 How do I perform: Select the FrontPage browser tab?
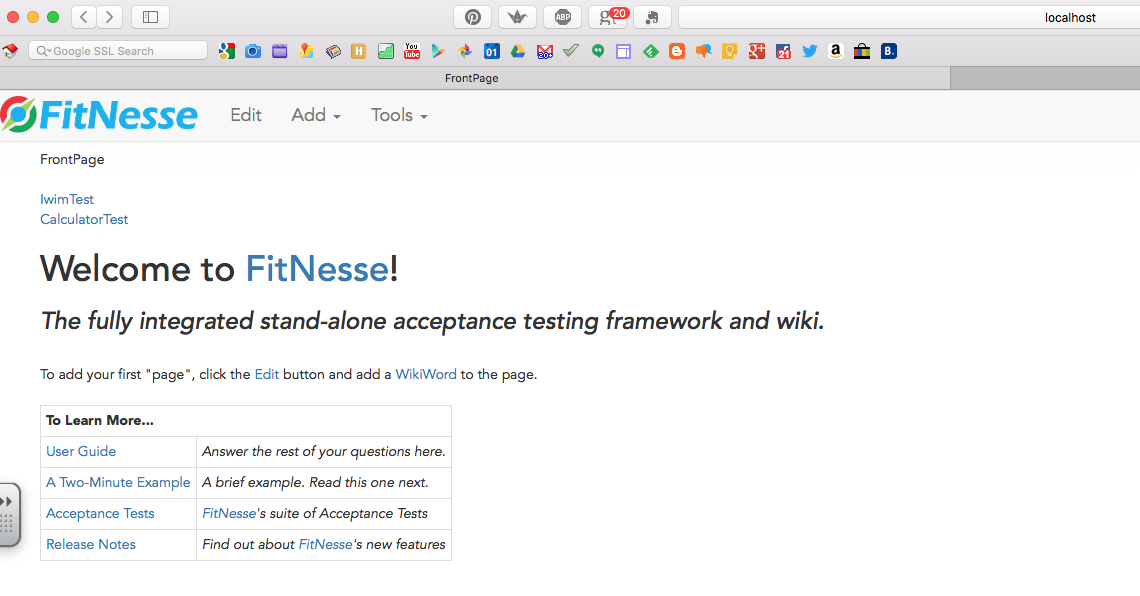473,78
